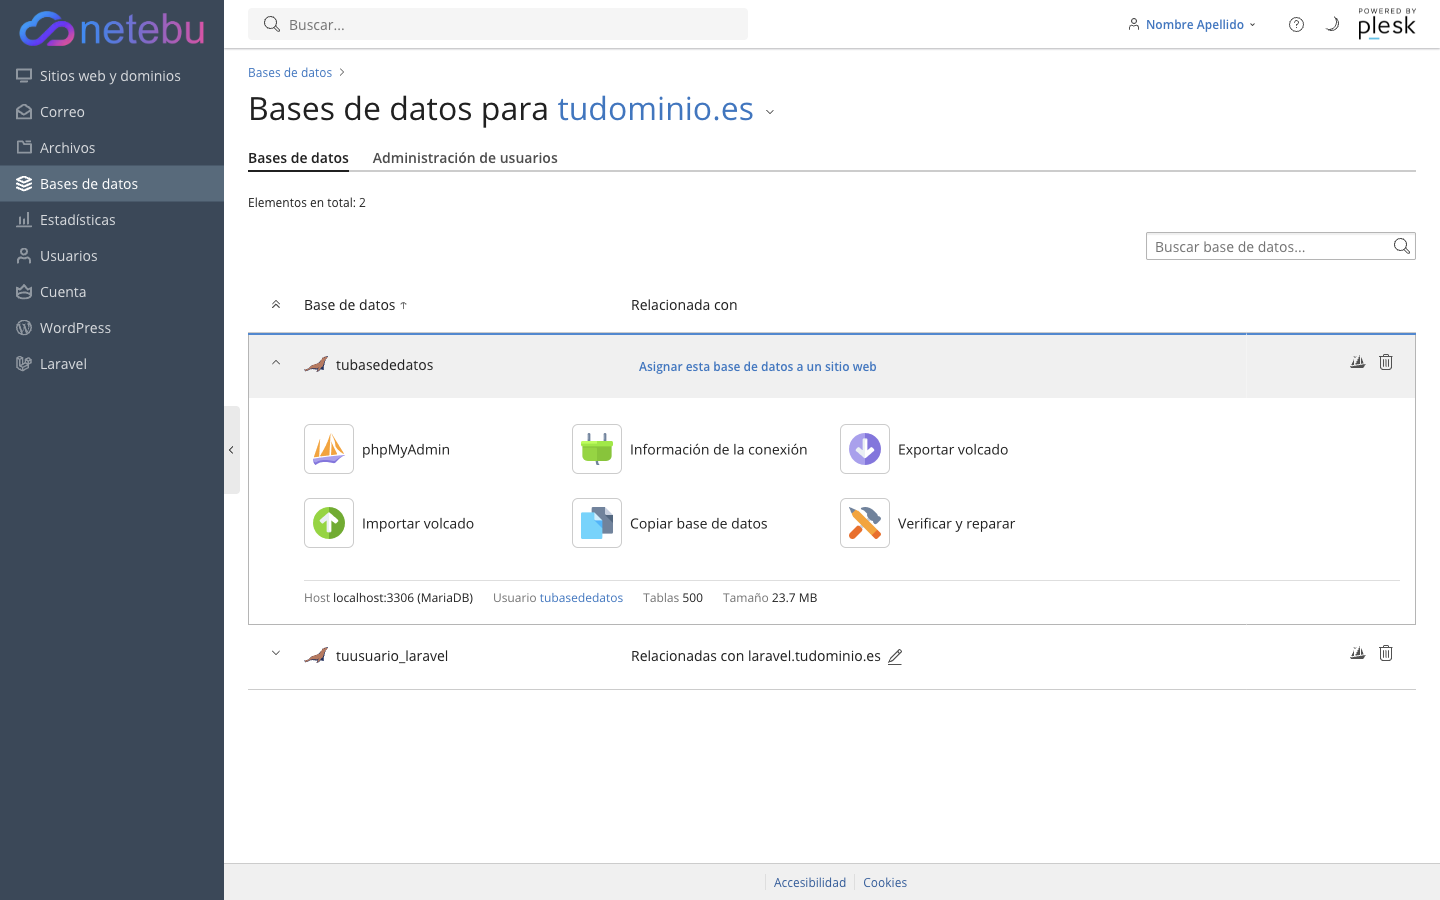Viewport: 1440px width, 900px height.
Task: Switch to Administración de usuarios tab
Action: tap(465, 158)
